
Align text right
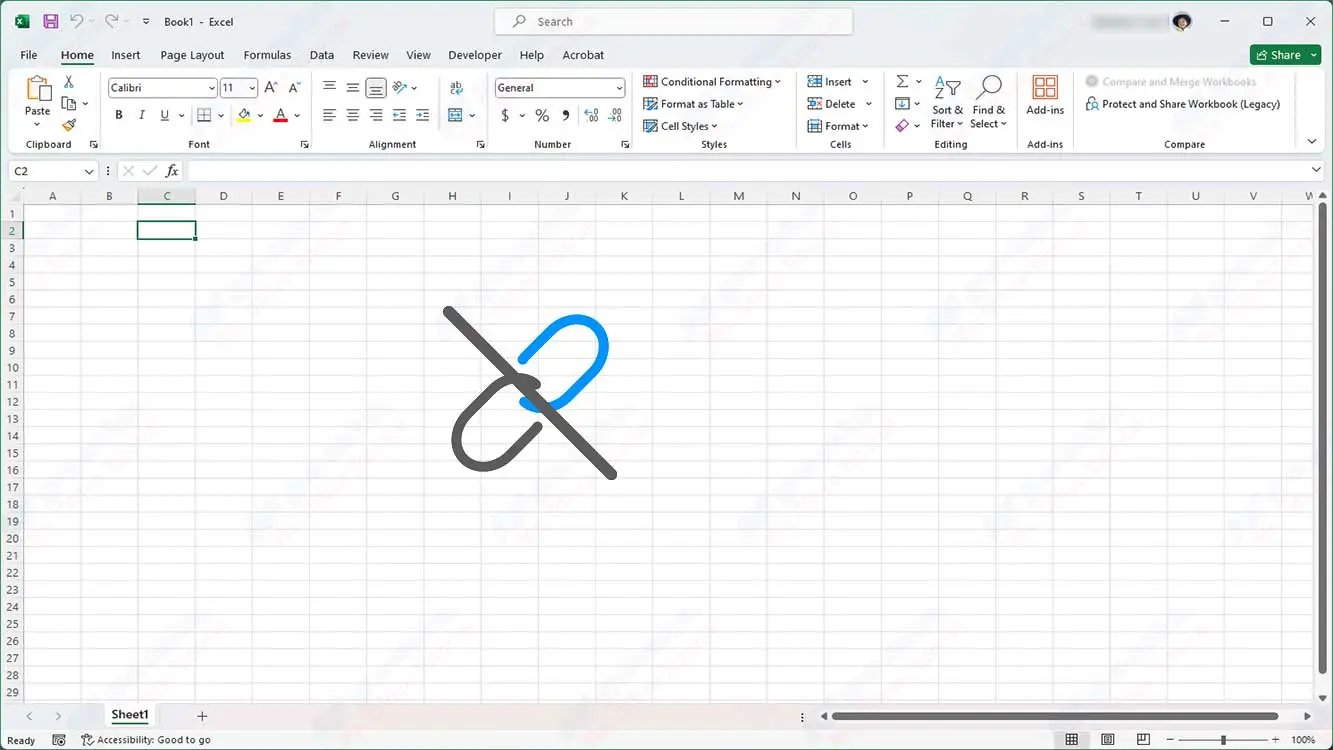[376, 116]
